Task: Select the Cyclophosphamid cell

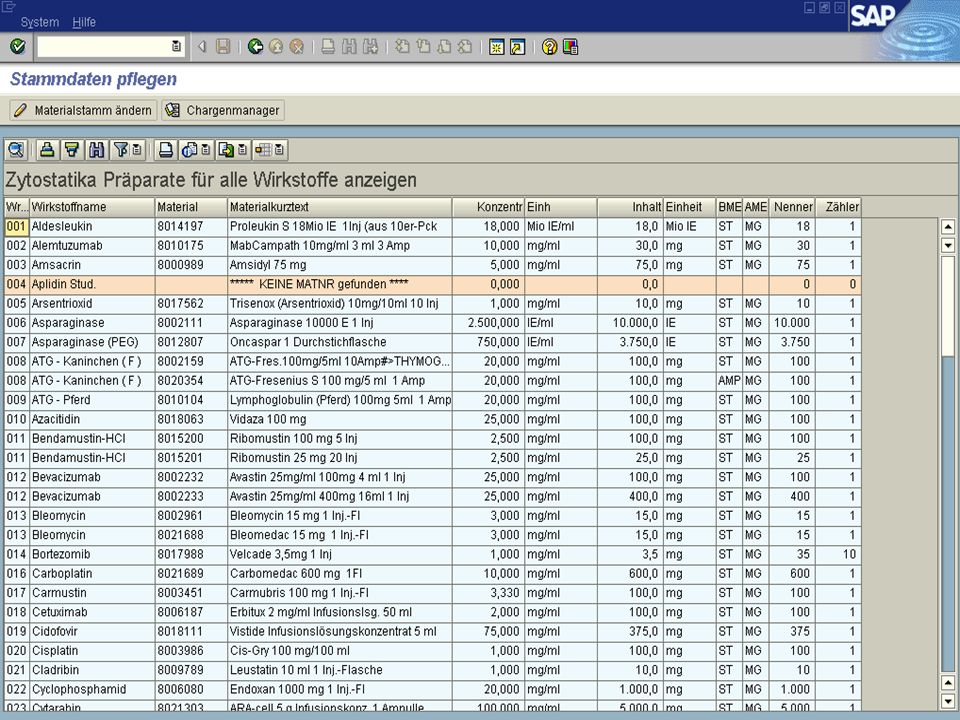Action: [x=92, y=689]
